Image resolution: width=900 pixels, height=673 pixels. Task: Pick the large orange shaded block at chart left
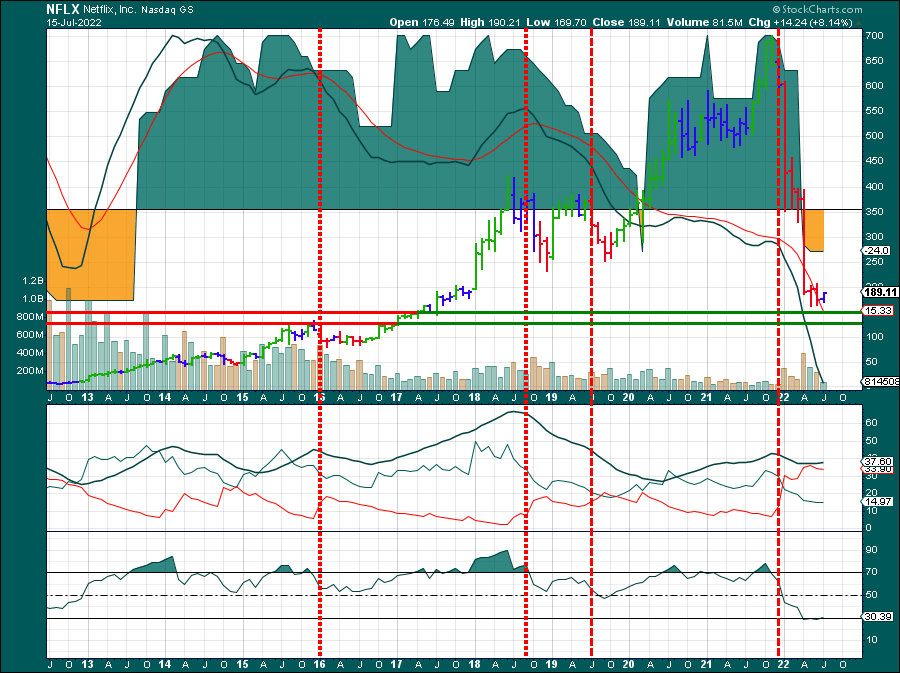[90, 254]
